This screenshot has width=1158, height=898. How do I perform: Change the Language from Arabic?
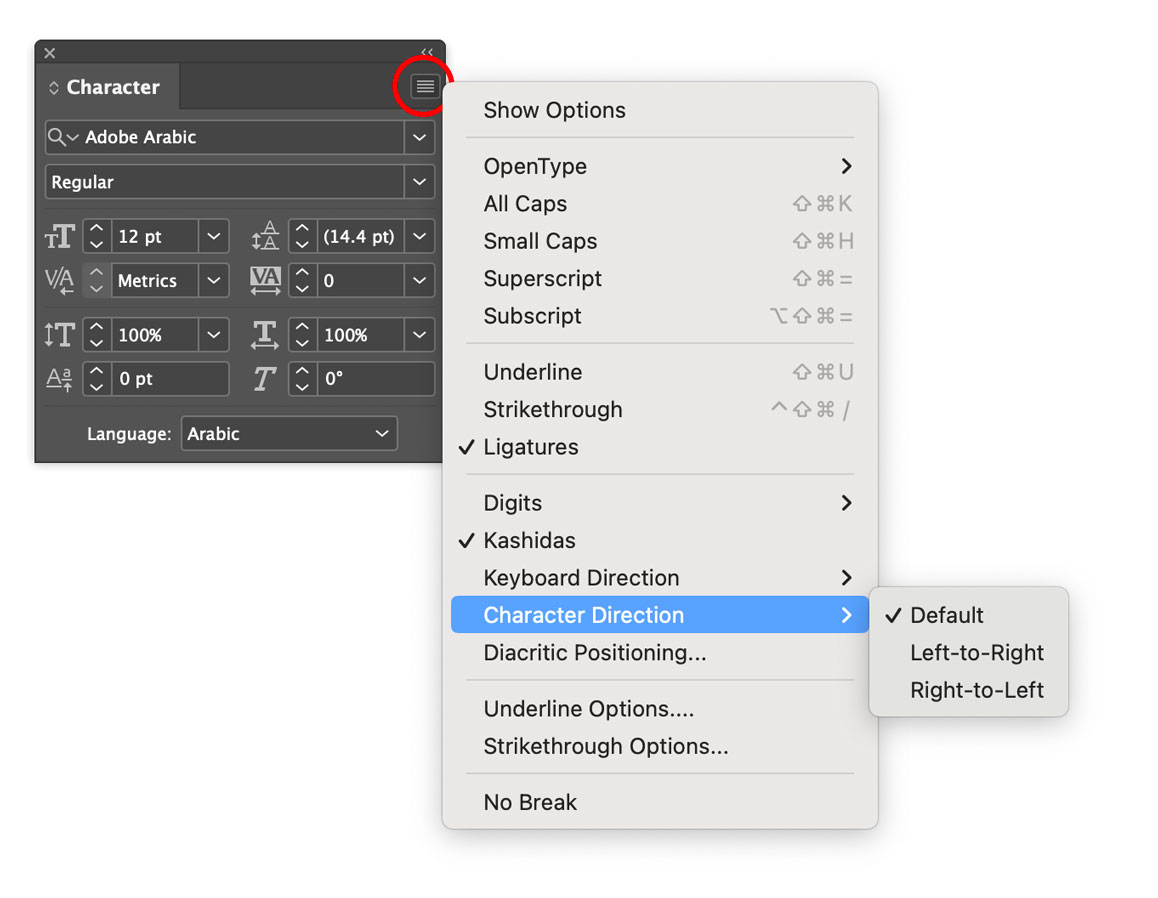289,433
